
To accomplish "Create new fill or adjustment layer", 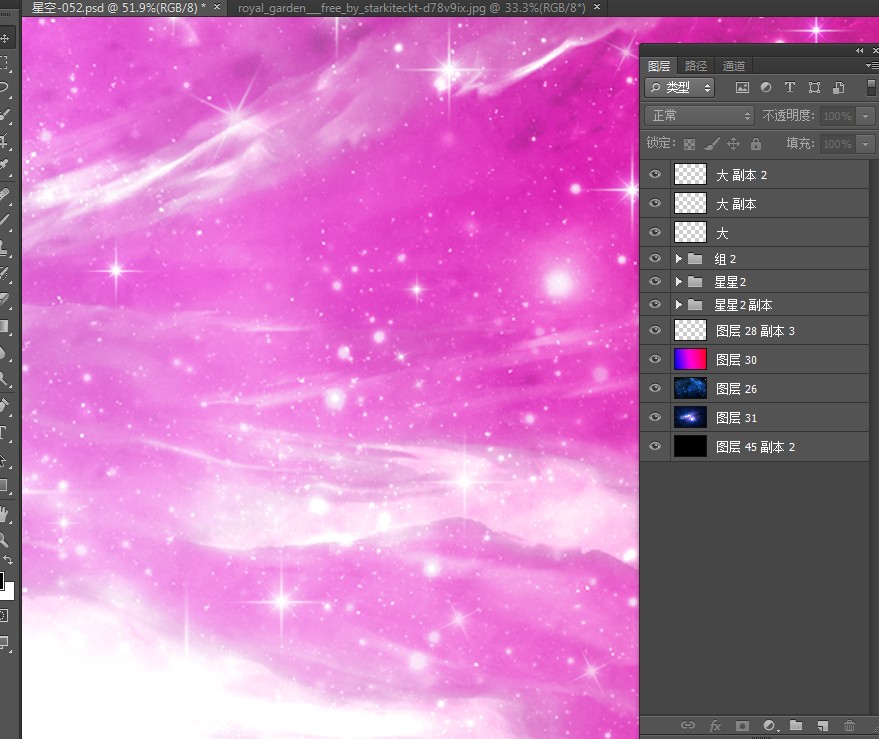I will coord(770,726).
